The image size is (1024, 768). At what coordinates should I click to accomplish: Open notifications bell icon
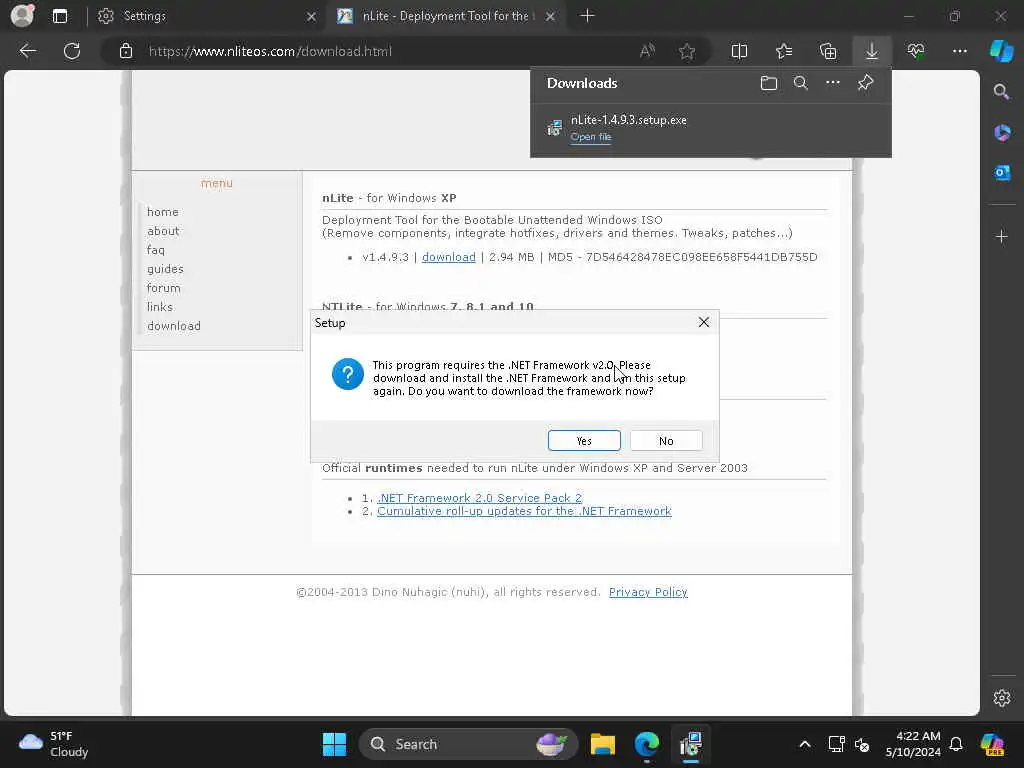(956, 744)
